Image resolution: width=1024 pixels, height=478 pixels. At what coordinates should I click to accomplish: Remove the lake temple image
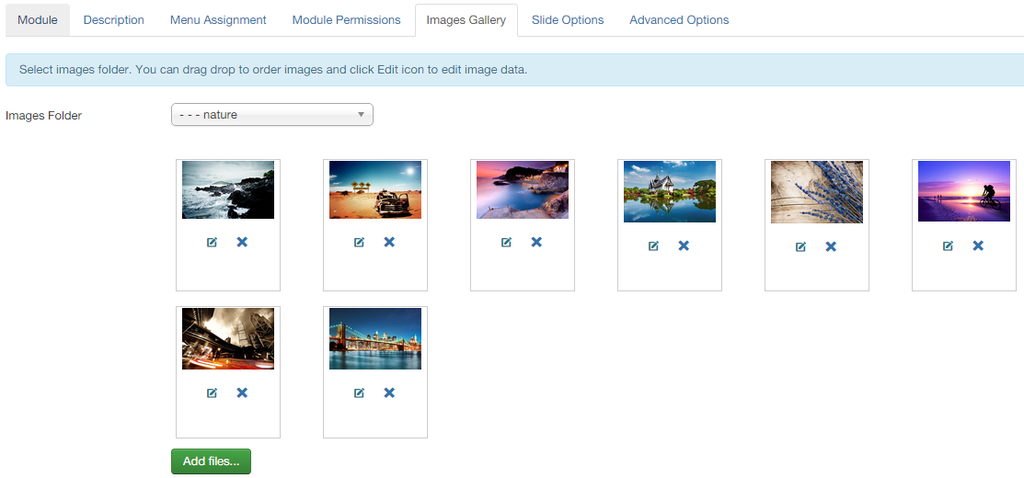click(x=684, y=246)
